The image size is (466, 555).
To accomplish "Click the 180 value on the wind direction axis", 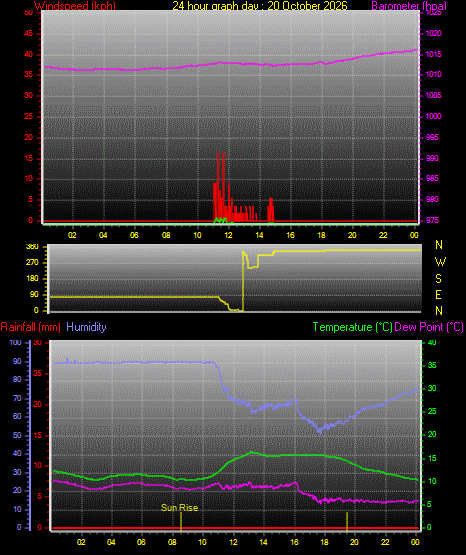I will coord(33,279).
